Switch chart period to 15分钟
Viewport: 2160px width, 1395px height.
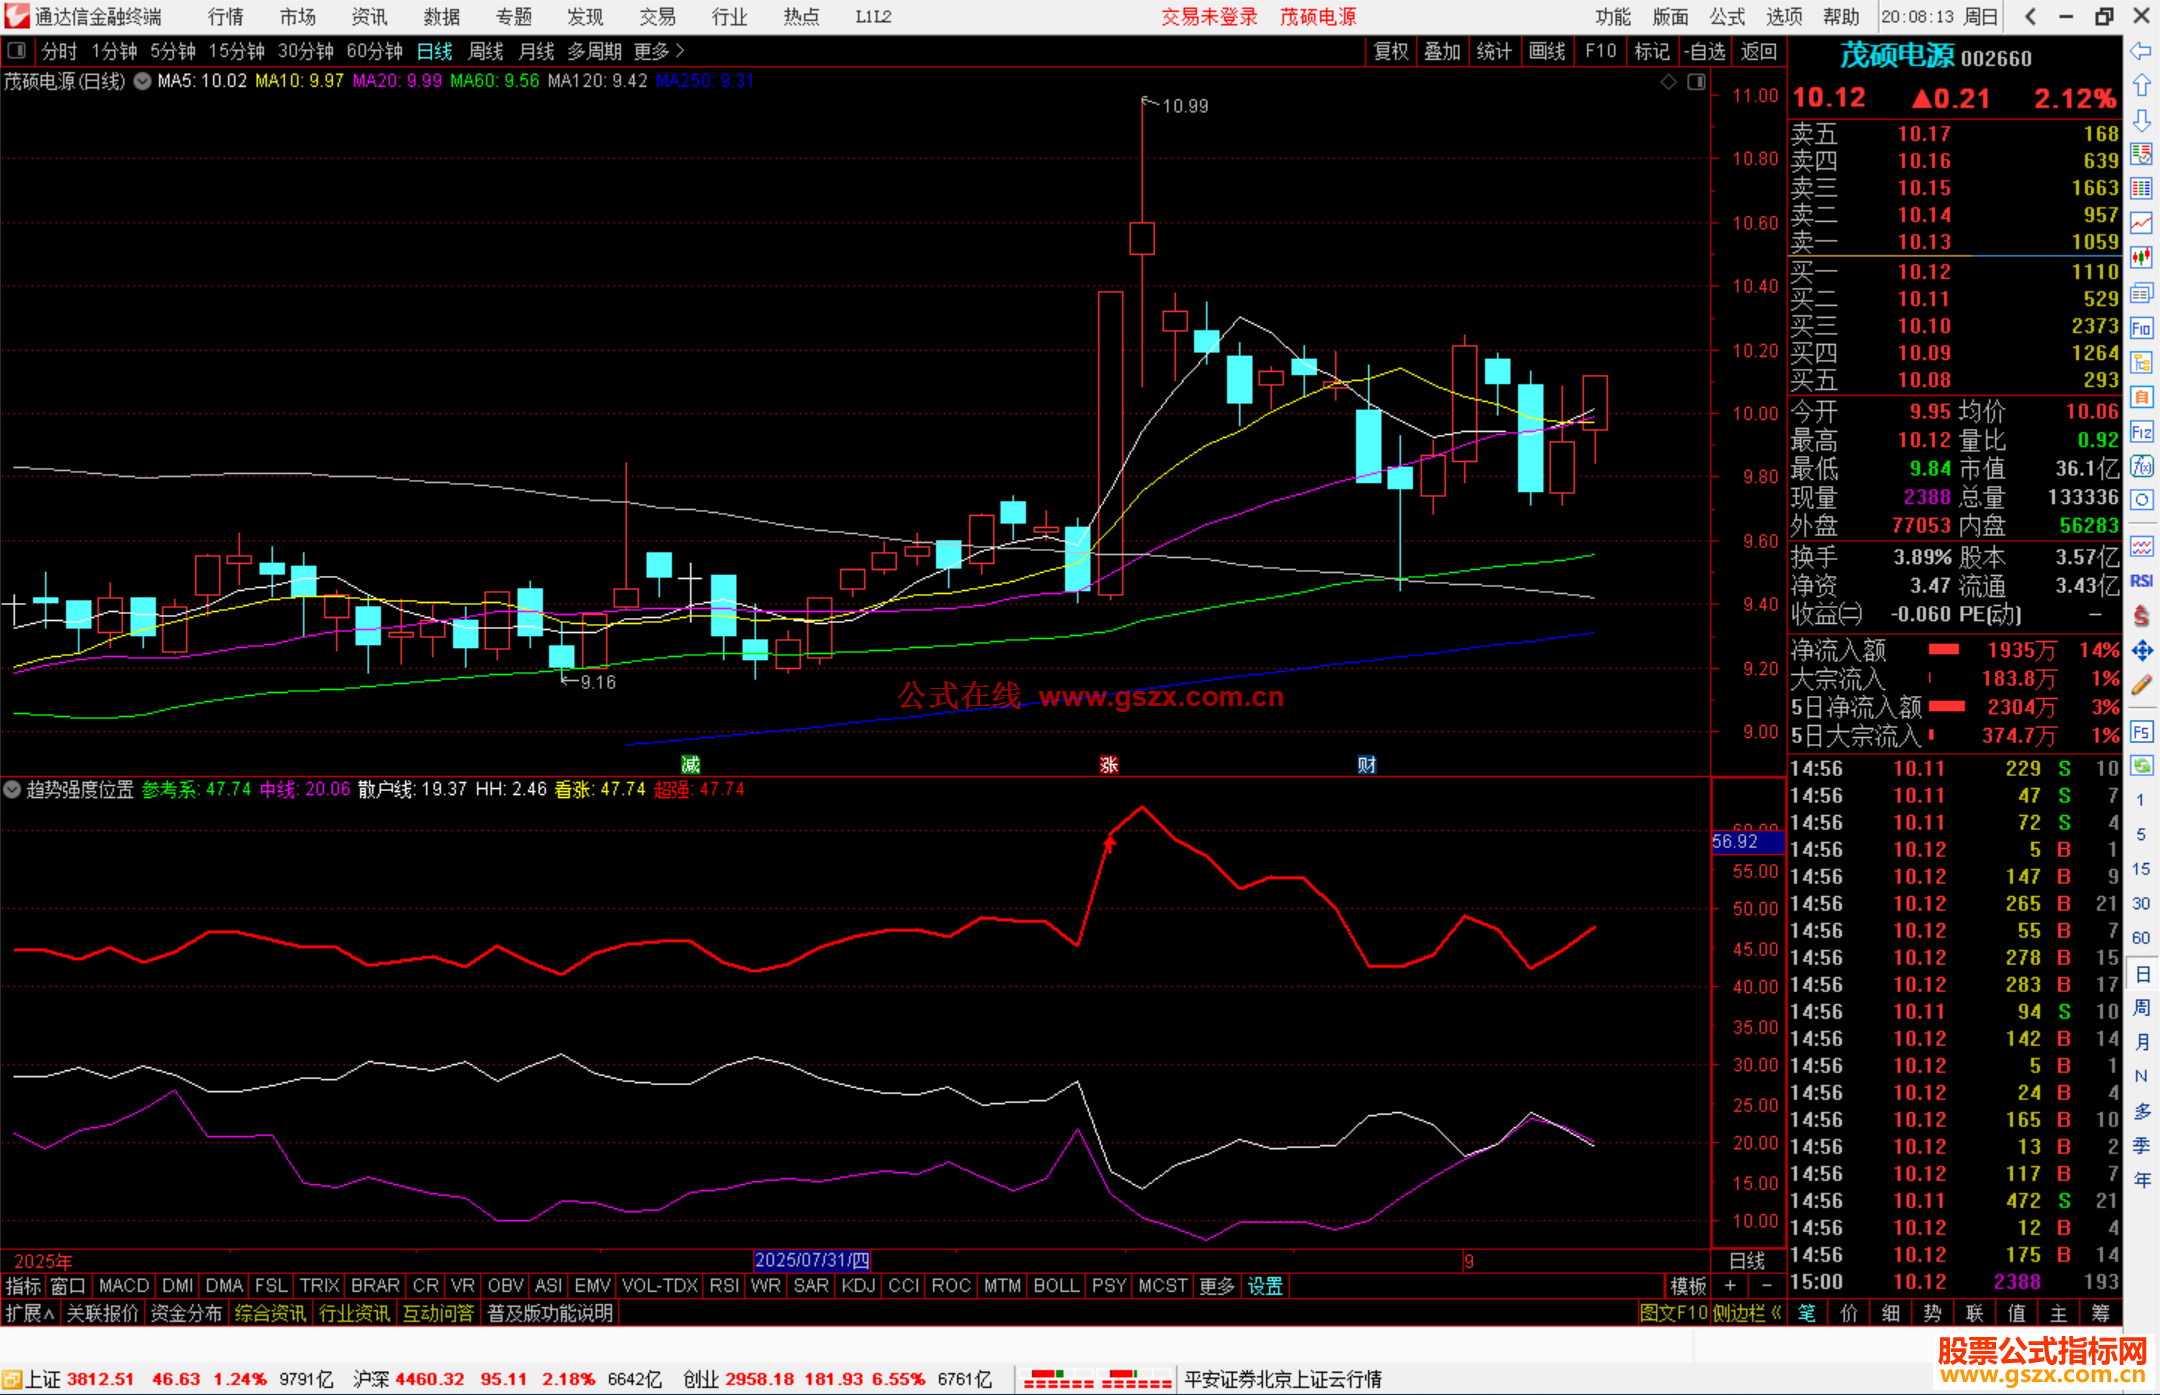[x=237, y=51]
